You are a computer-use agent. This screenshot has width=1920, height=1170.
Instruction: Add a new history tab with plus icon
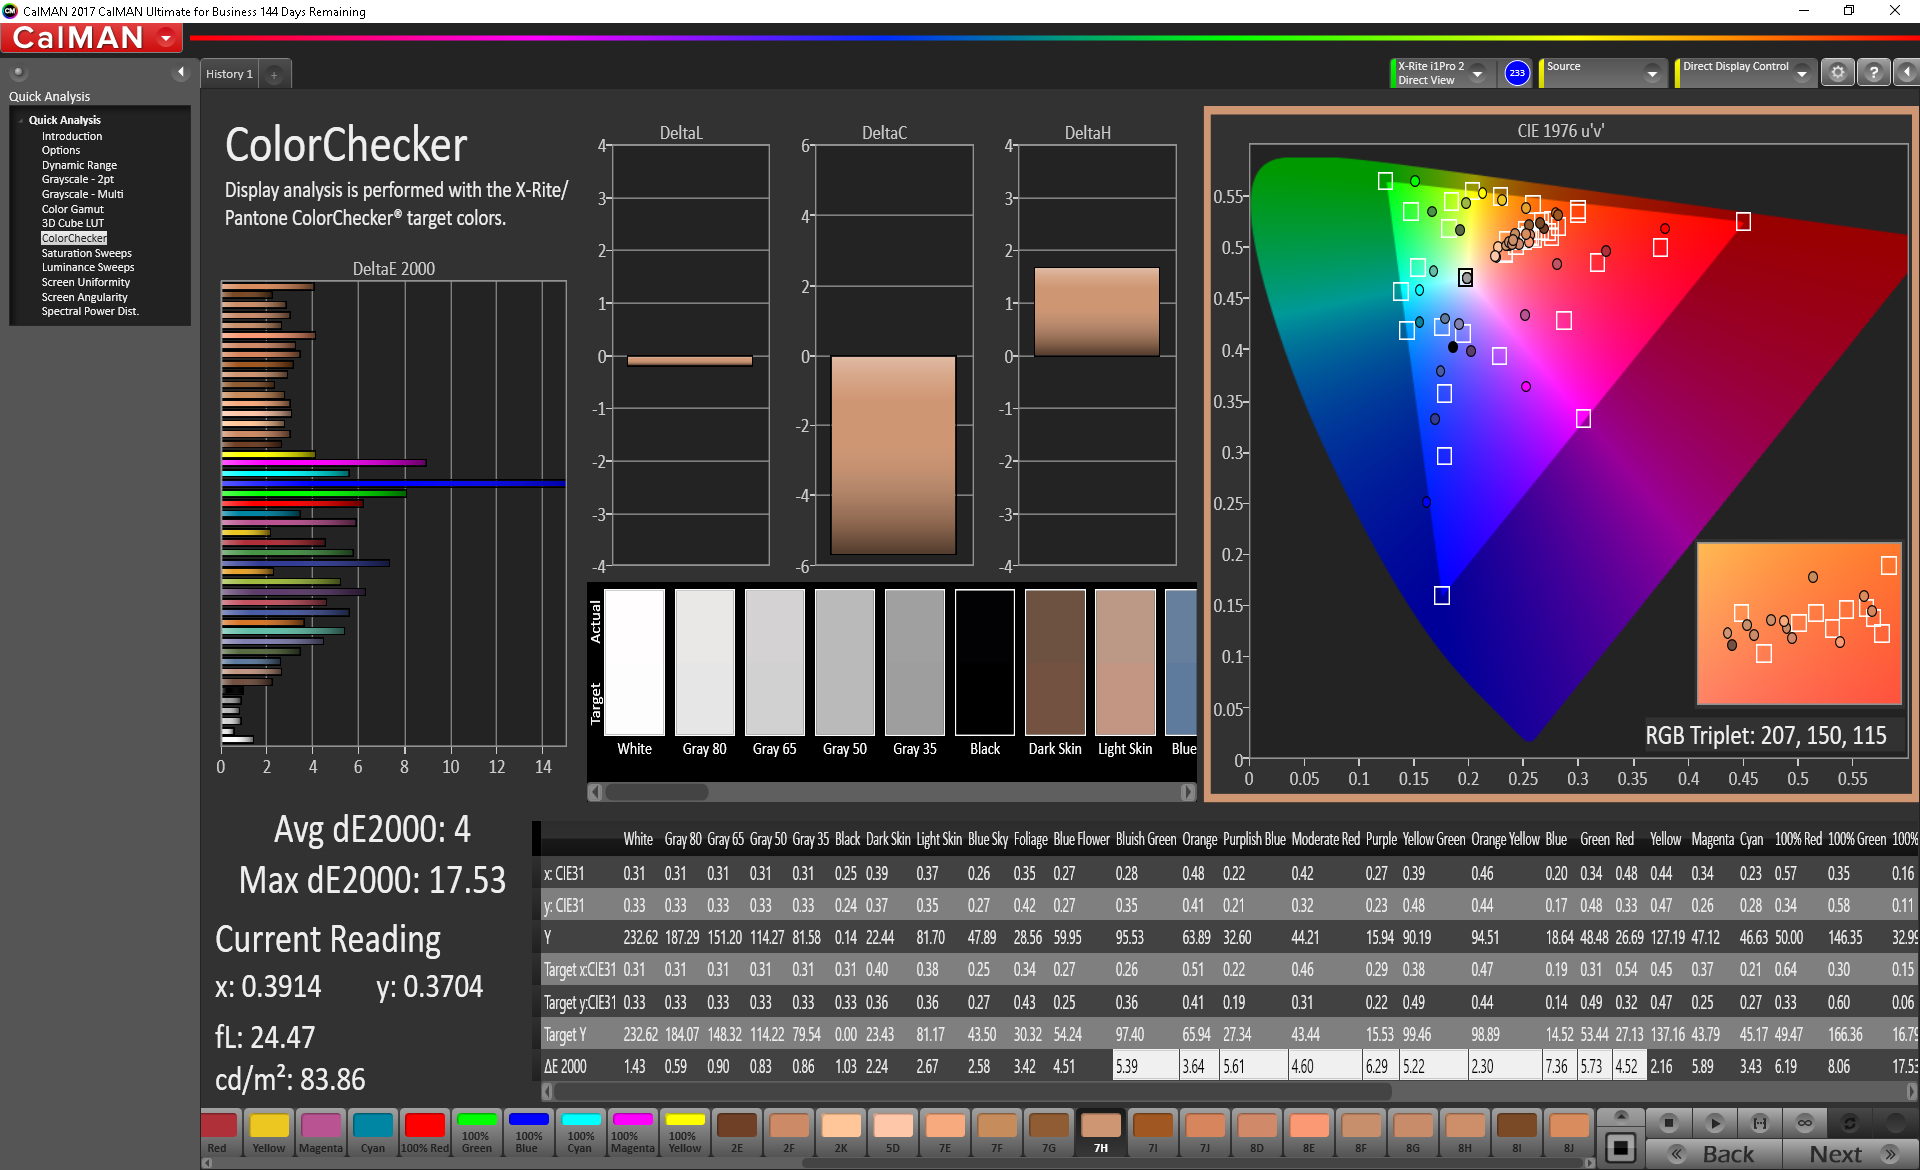tap(274, 74)
